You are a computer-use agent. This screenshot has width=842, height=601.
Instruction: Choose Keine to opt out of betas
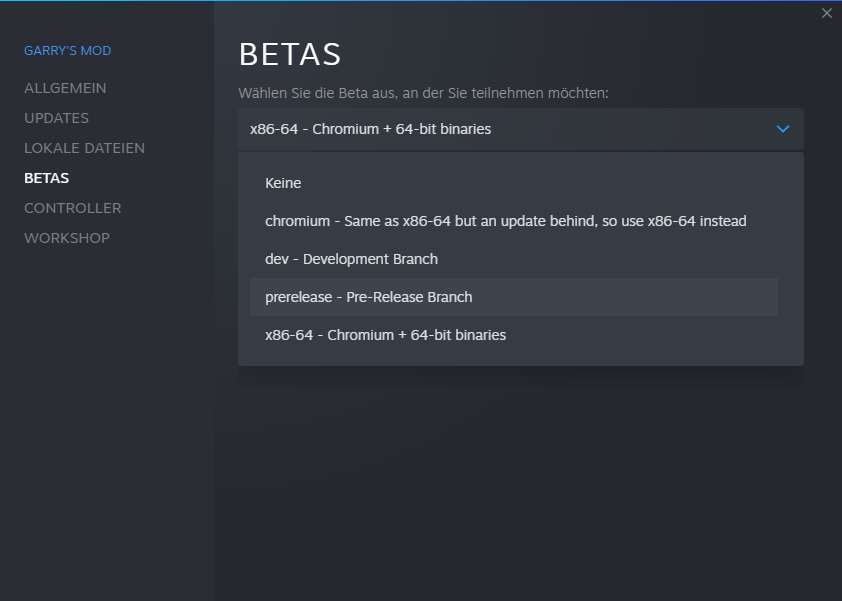pyautogui.click(x=513, y=183)
